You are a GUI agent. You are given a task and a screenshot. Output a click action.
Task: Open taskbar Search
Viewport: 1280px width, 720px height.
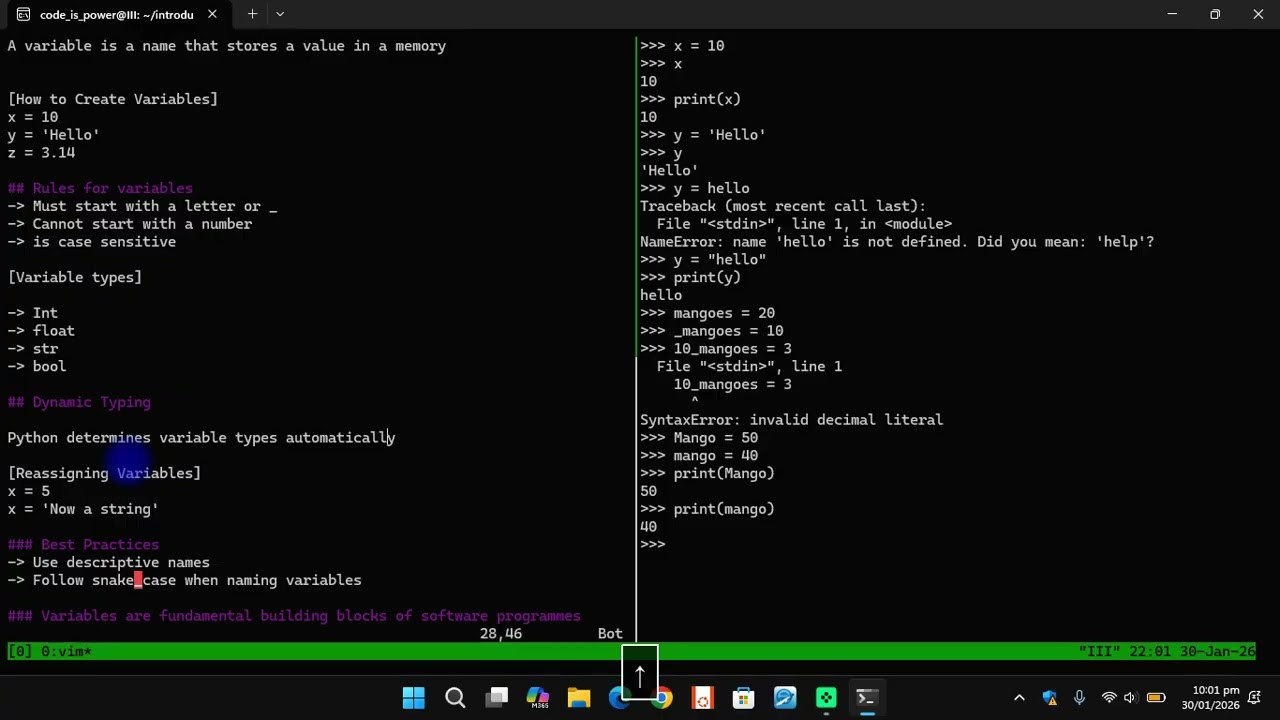[455, 698]
